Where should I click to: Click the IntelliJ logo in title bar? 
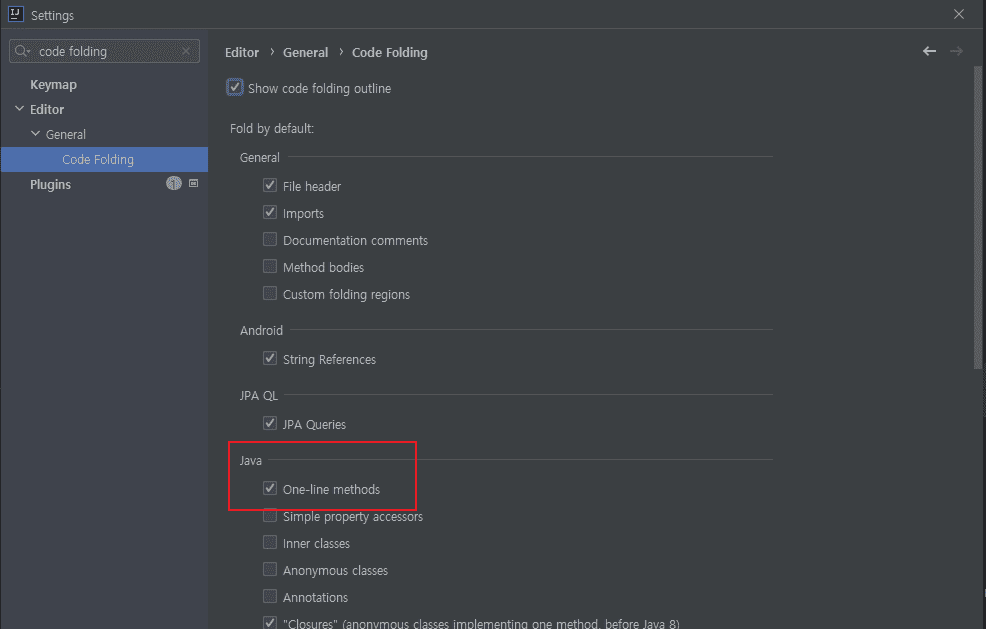15,15
